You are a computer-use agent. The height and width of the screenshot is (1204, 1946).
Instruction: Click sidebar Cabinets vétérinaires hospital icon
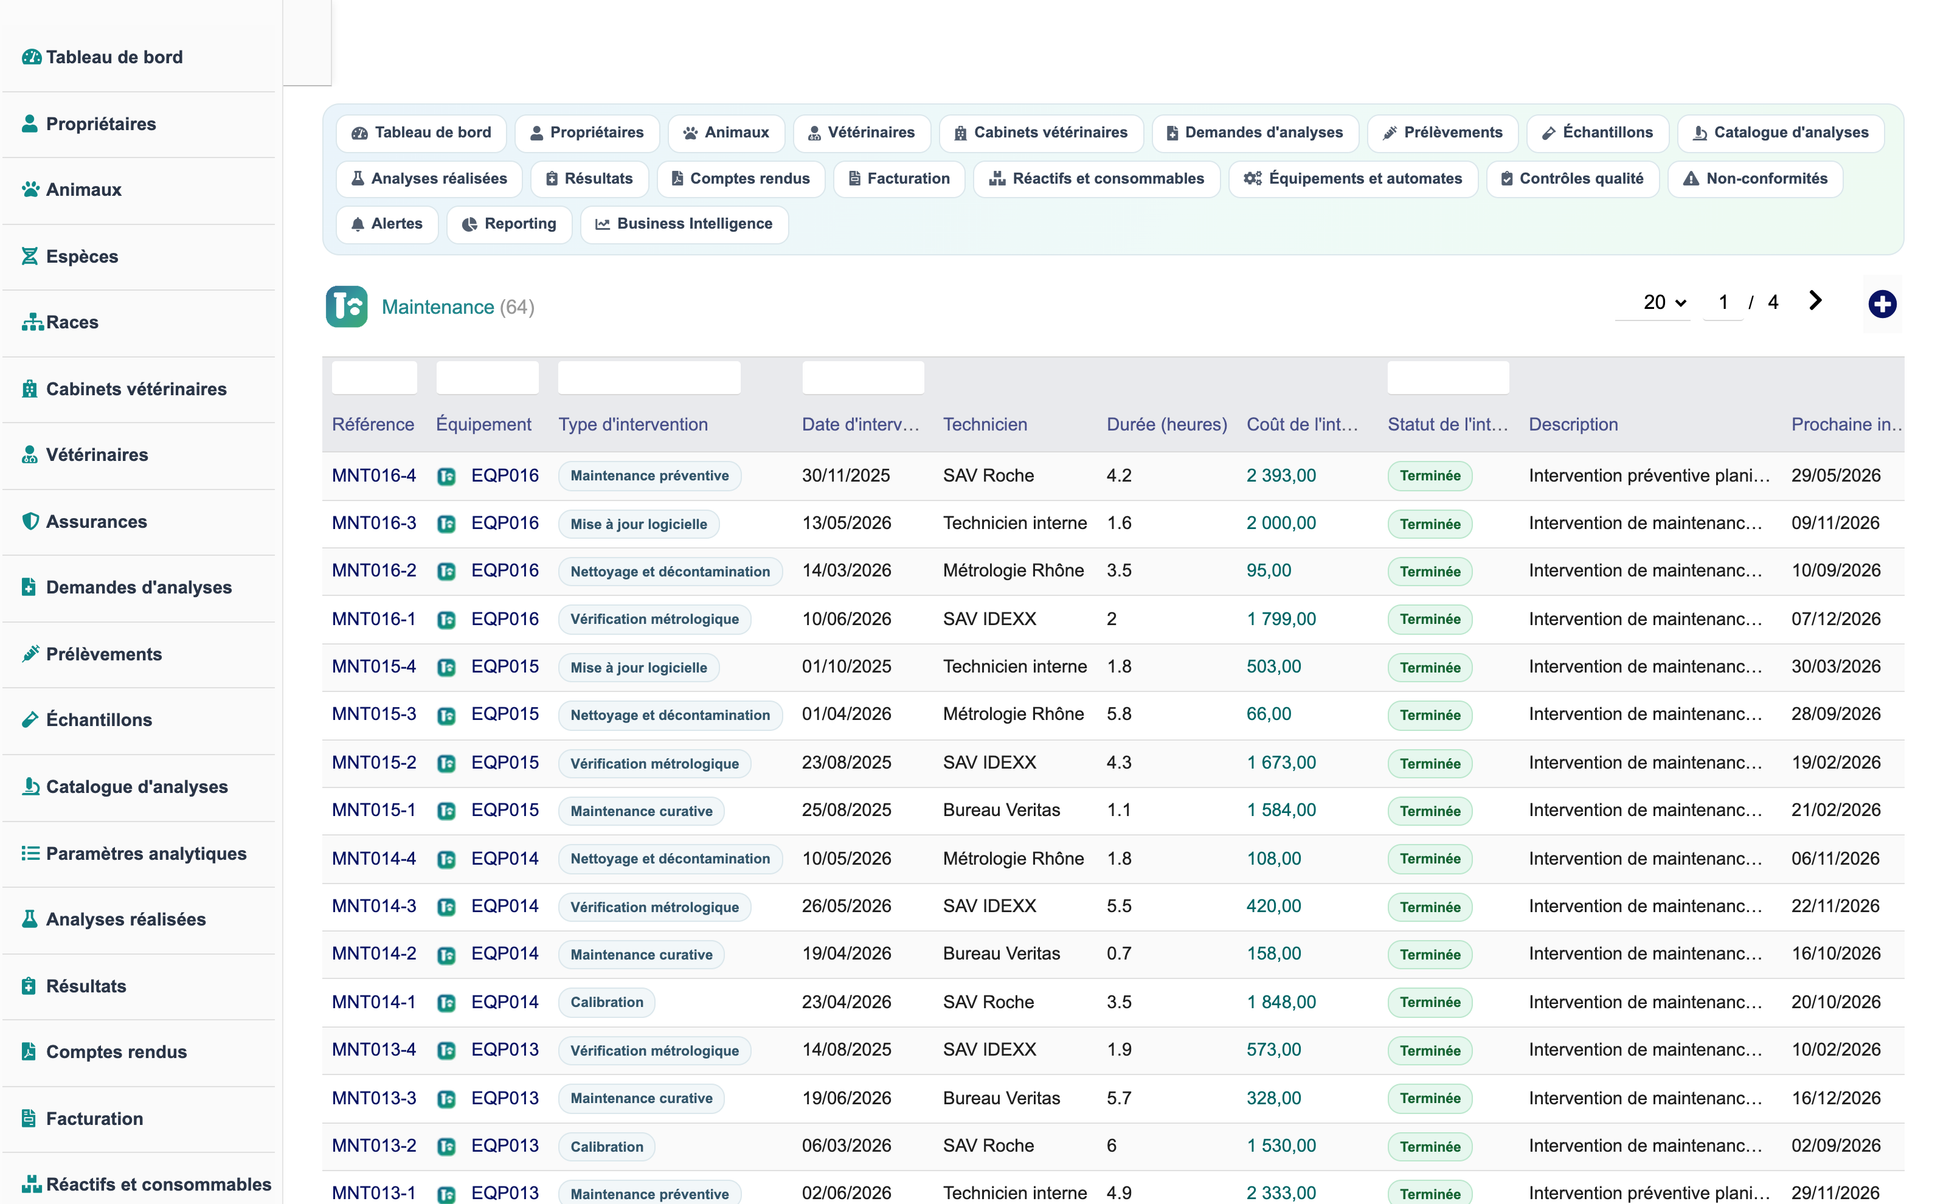click(x=30, y=389)
